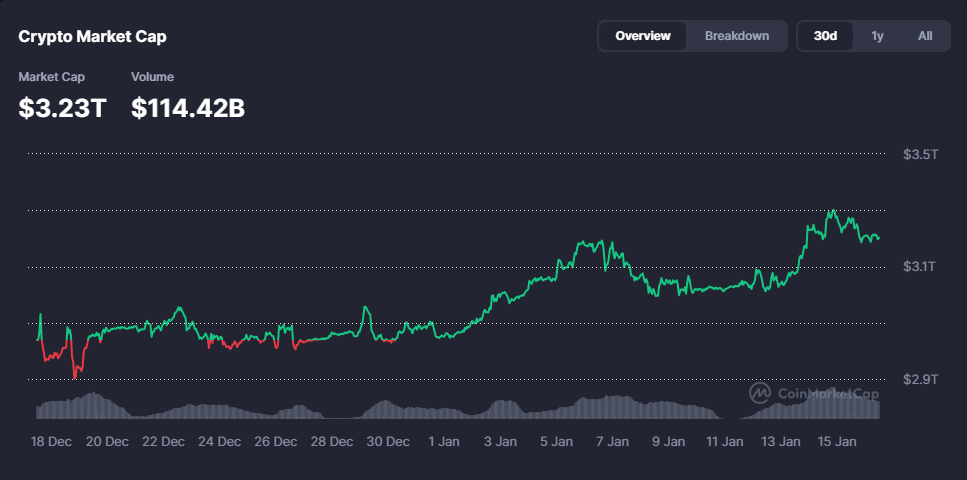This screenshot has height=480, width=967.
Task: Click the $114.42B volume value
Action: 188,108
